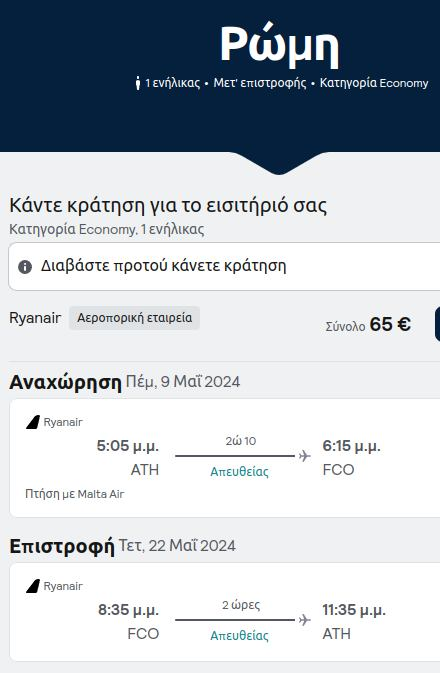The image size is (440, 673).
Task: Click the adult passenger icon in header
Action: tap(138, 83)
